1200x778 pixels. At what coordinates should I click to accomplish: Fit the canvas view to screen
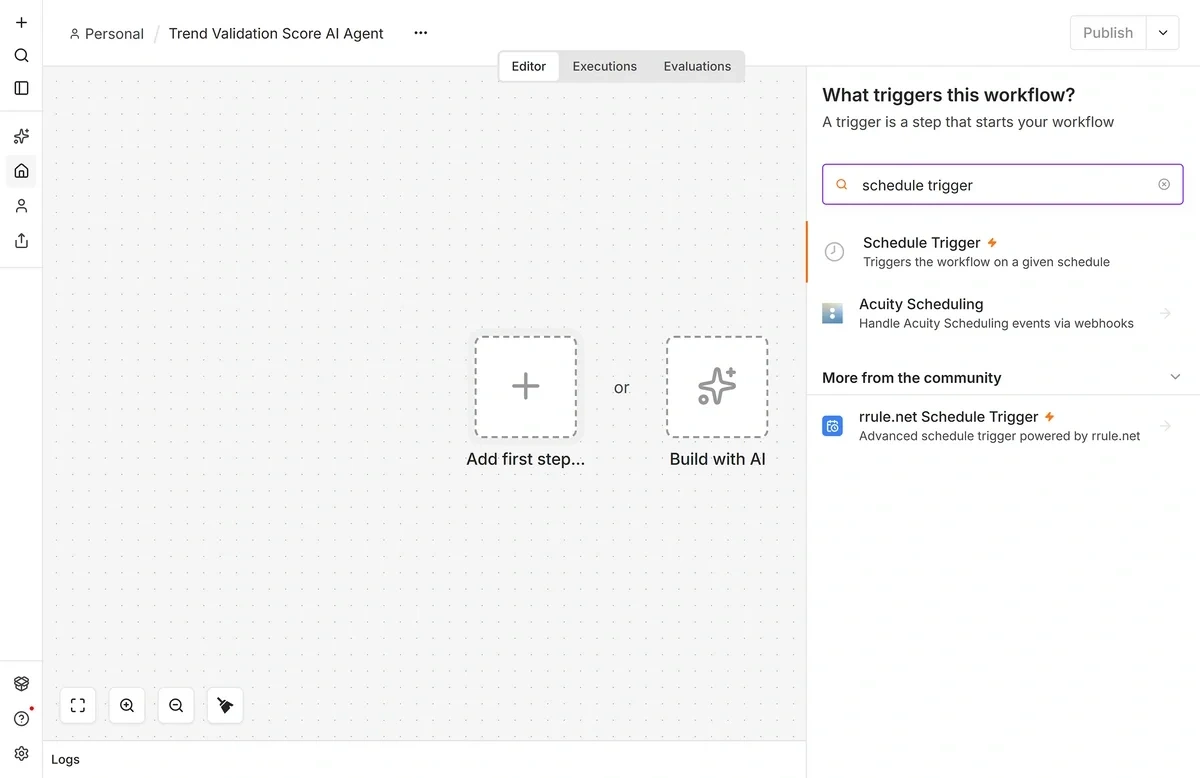78,705
